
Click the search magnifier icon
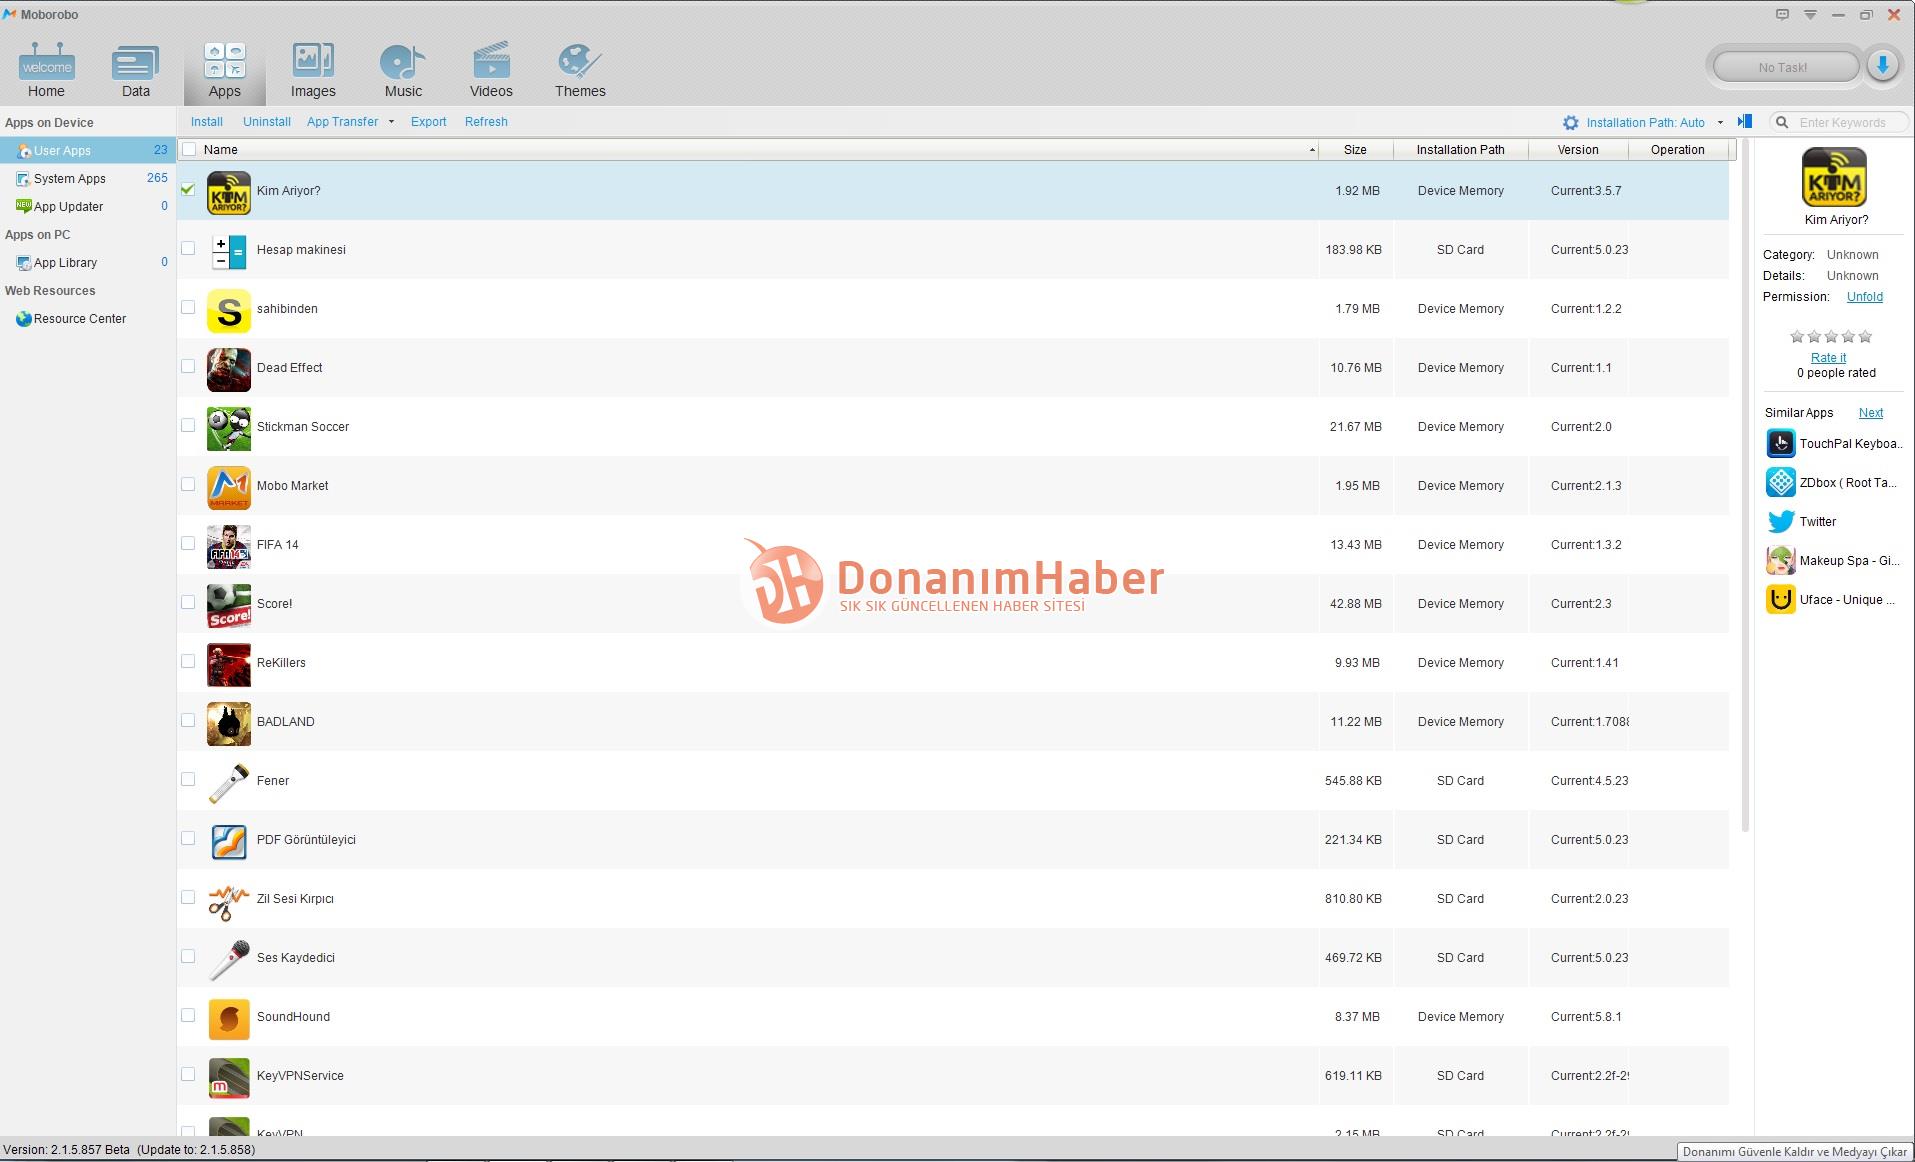1782,123
